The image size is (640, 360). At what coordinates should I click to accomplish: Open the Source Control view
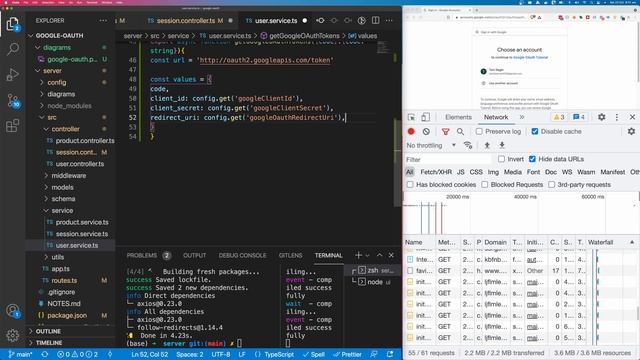13,100
